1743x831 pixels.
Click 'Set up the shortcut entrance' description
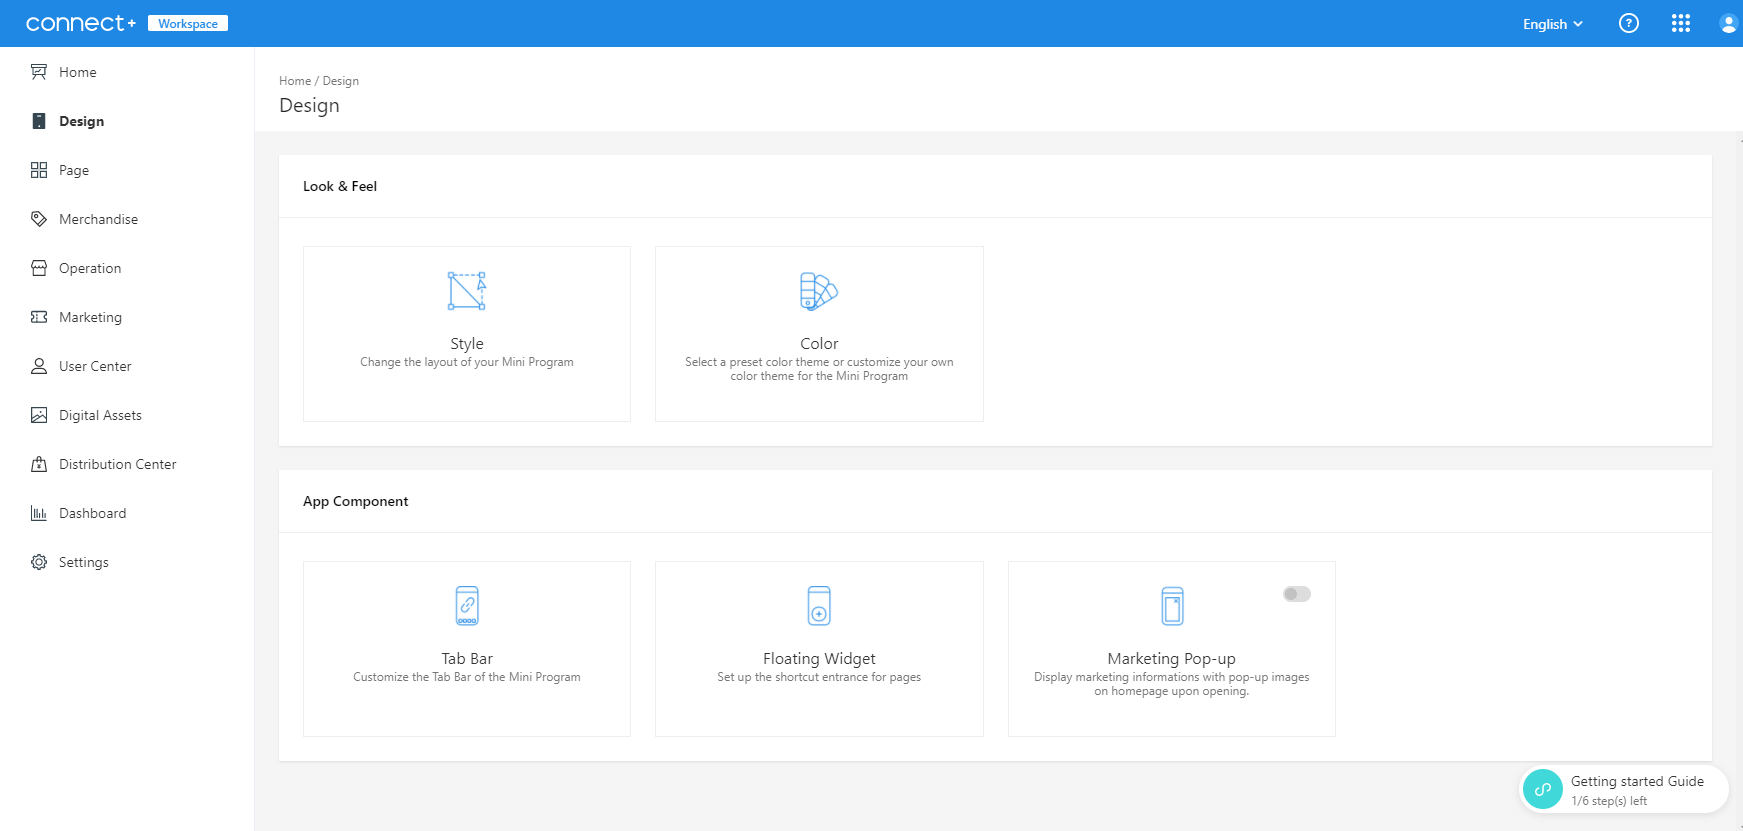coord(819,677)
